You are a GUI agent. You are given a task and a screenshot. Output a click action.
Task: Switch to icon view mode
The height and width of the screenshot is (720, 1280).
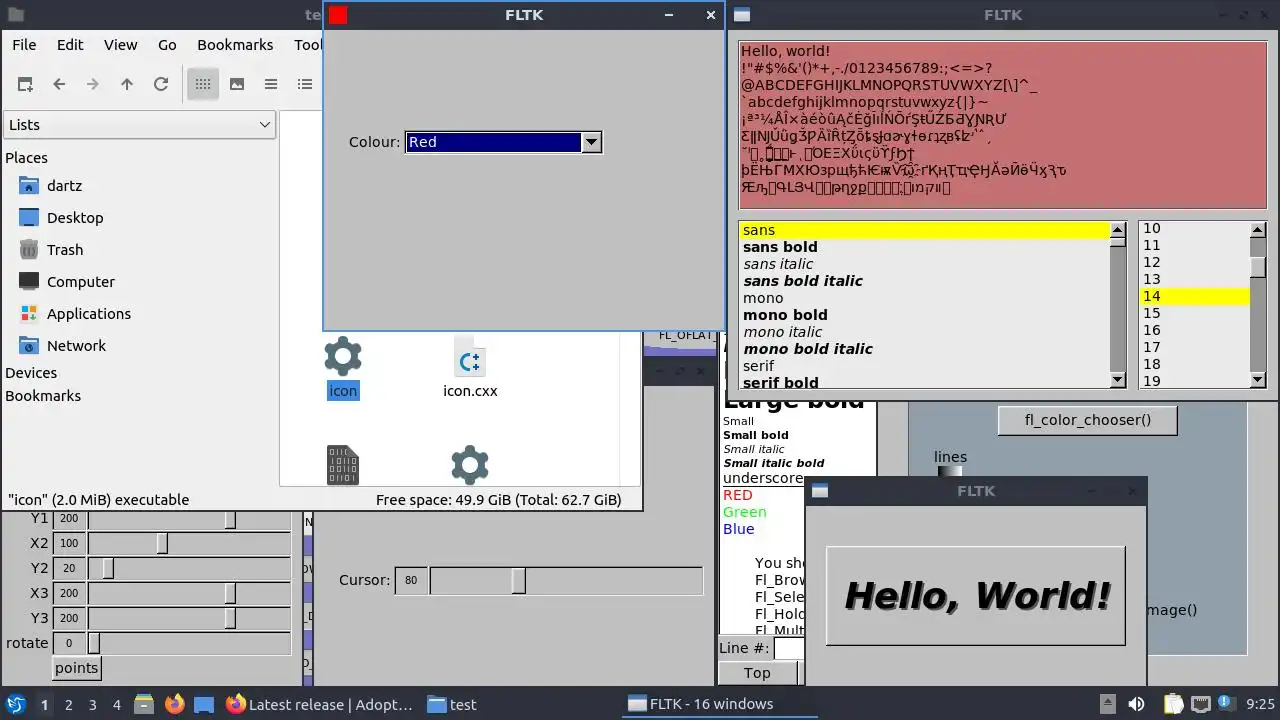203,84
